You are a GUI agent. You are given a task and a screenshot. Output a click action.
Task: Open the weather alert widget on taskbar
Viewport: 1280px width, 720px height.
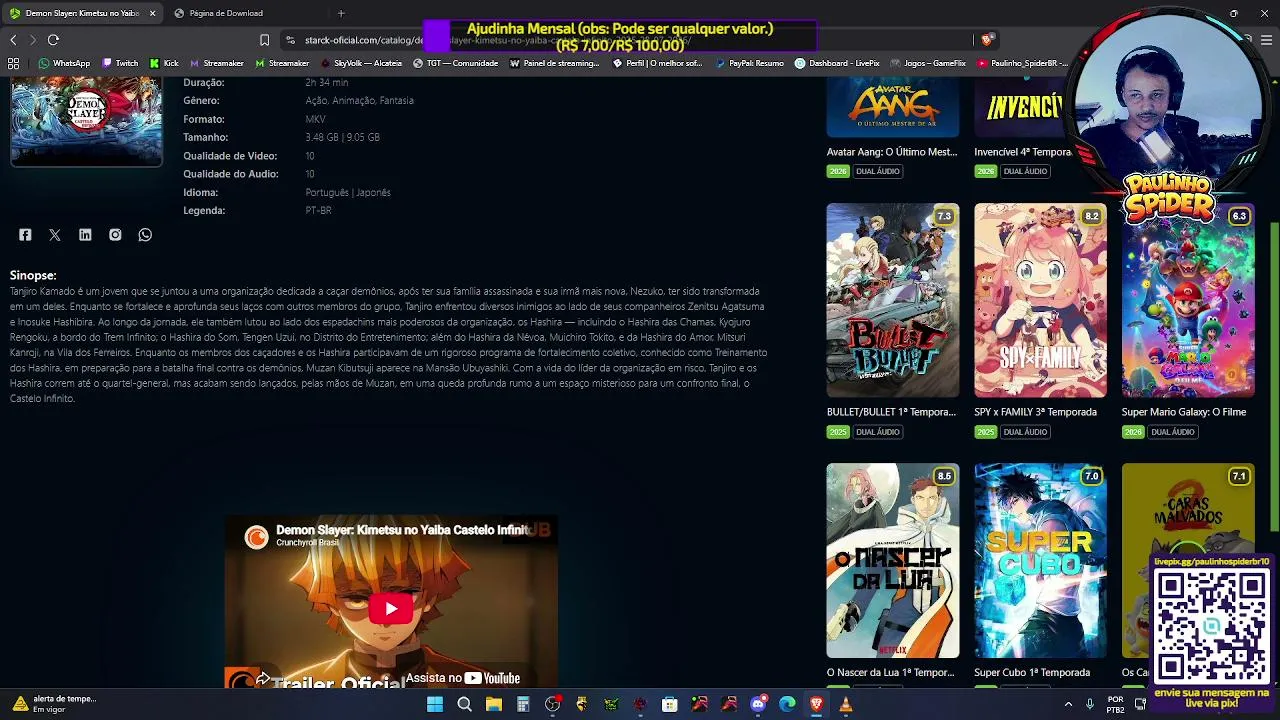(55, 704)
